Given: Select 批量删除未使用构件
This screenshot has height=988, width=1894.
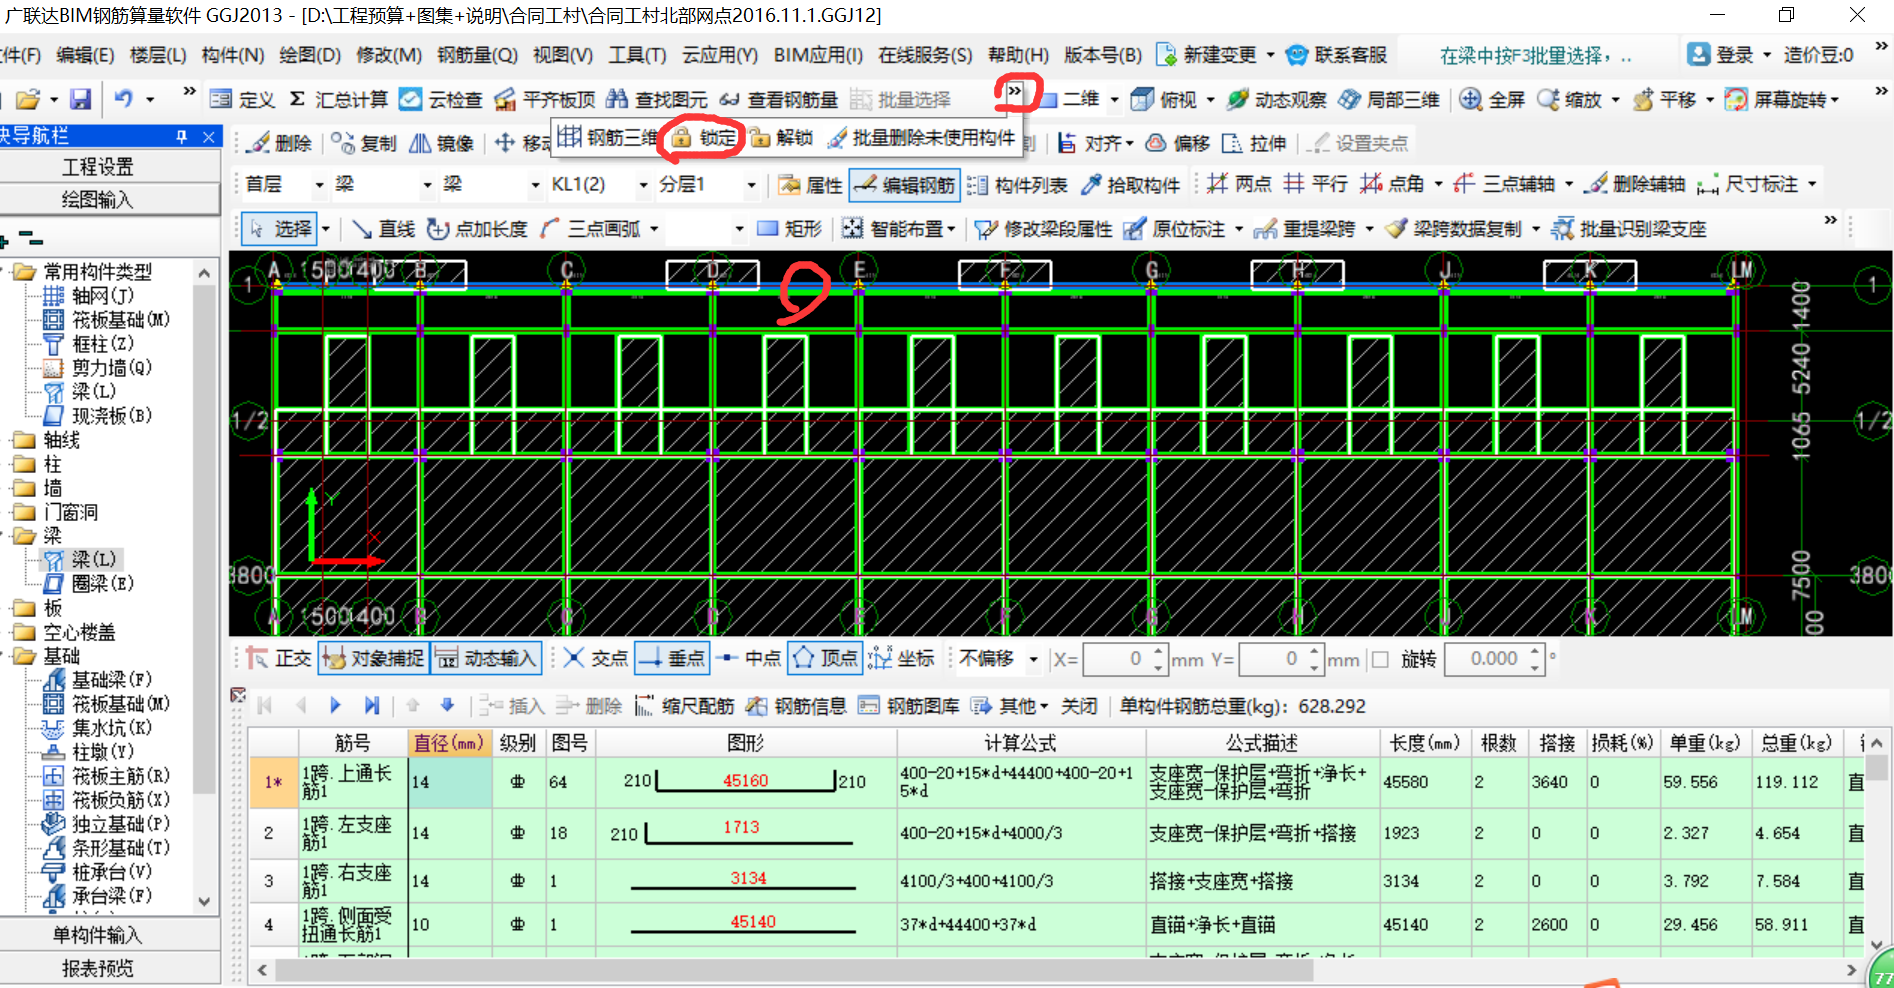Looking at the screenshot, I should point(921,138).
